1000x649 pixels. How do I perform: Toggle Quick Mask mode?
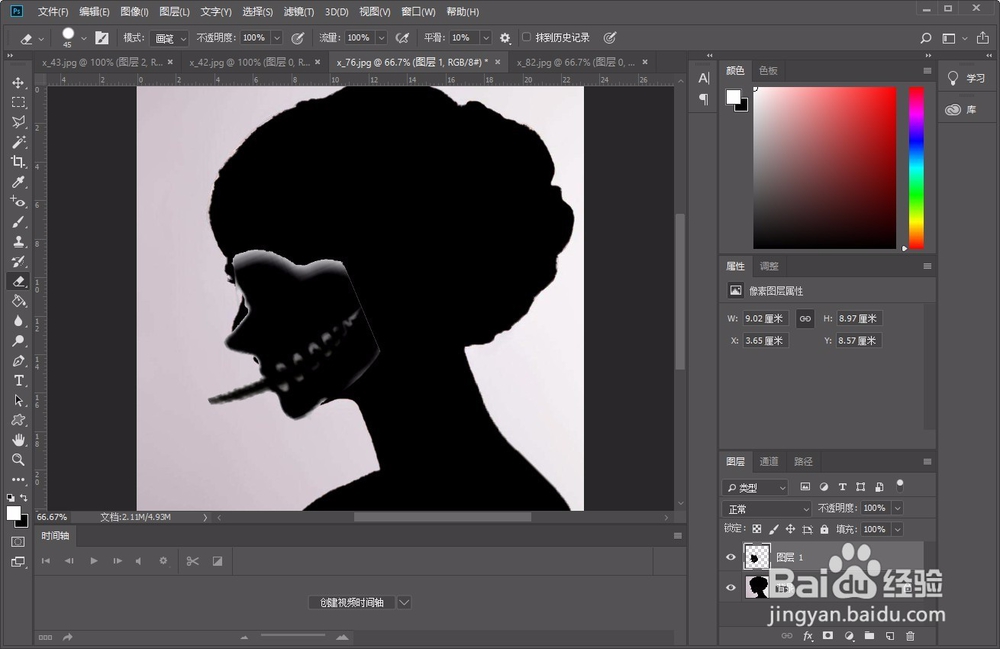18,542
